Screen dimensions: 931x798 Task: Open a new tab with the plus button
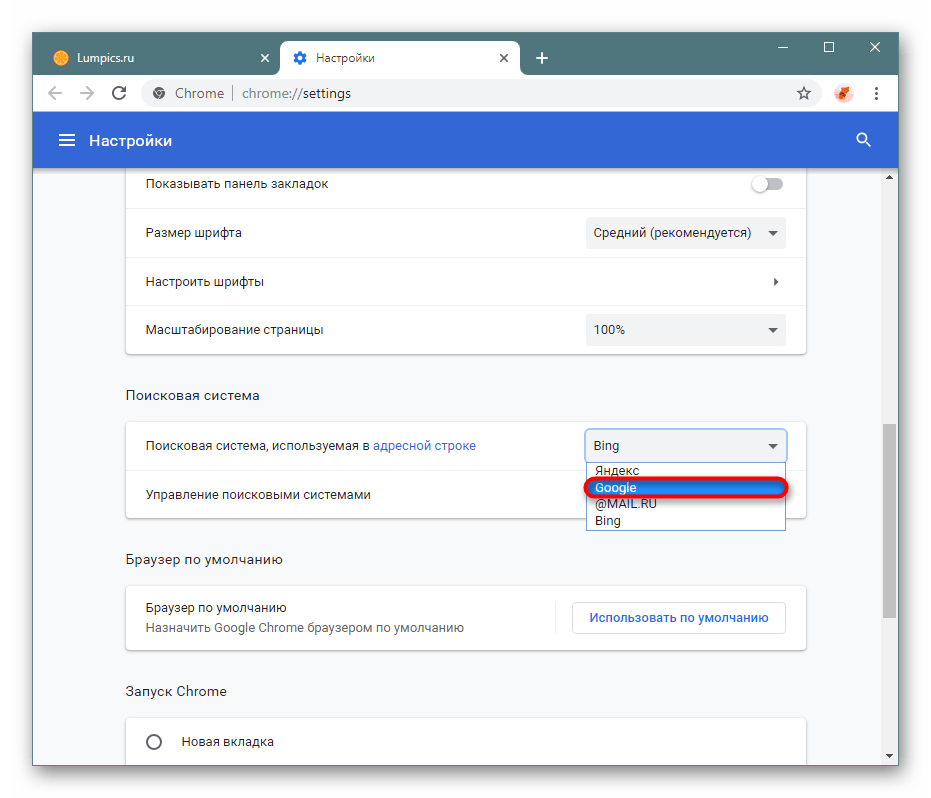(542, 58)
